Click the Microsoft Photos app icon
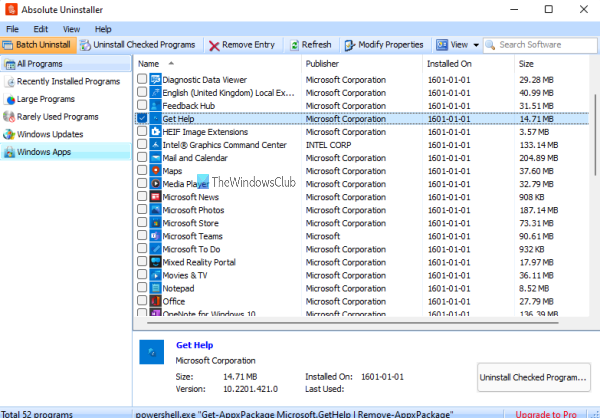Viewport: 600px width, 418px height. click(x=155, y=210)
